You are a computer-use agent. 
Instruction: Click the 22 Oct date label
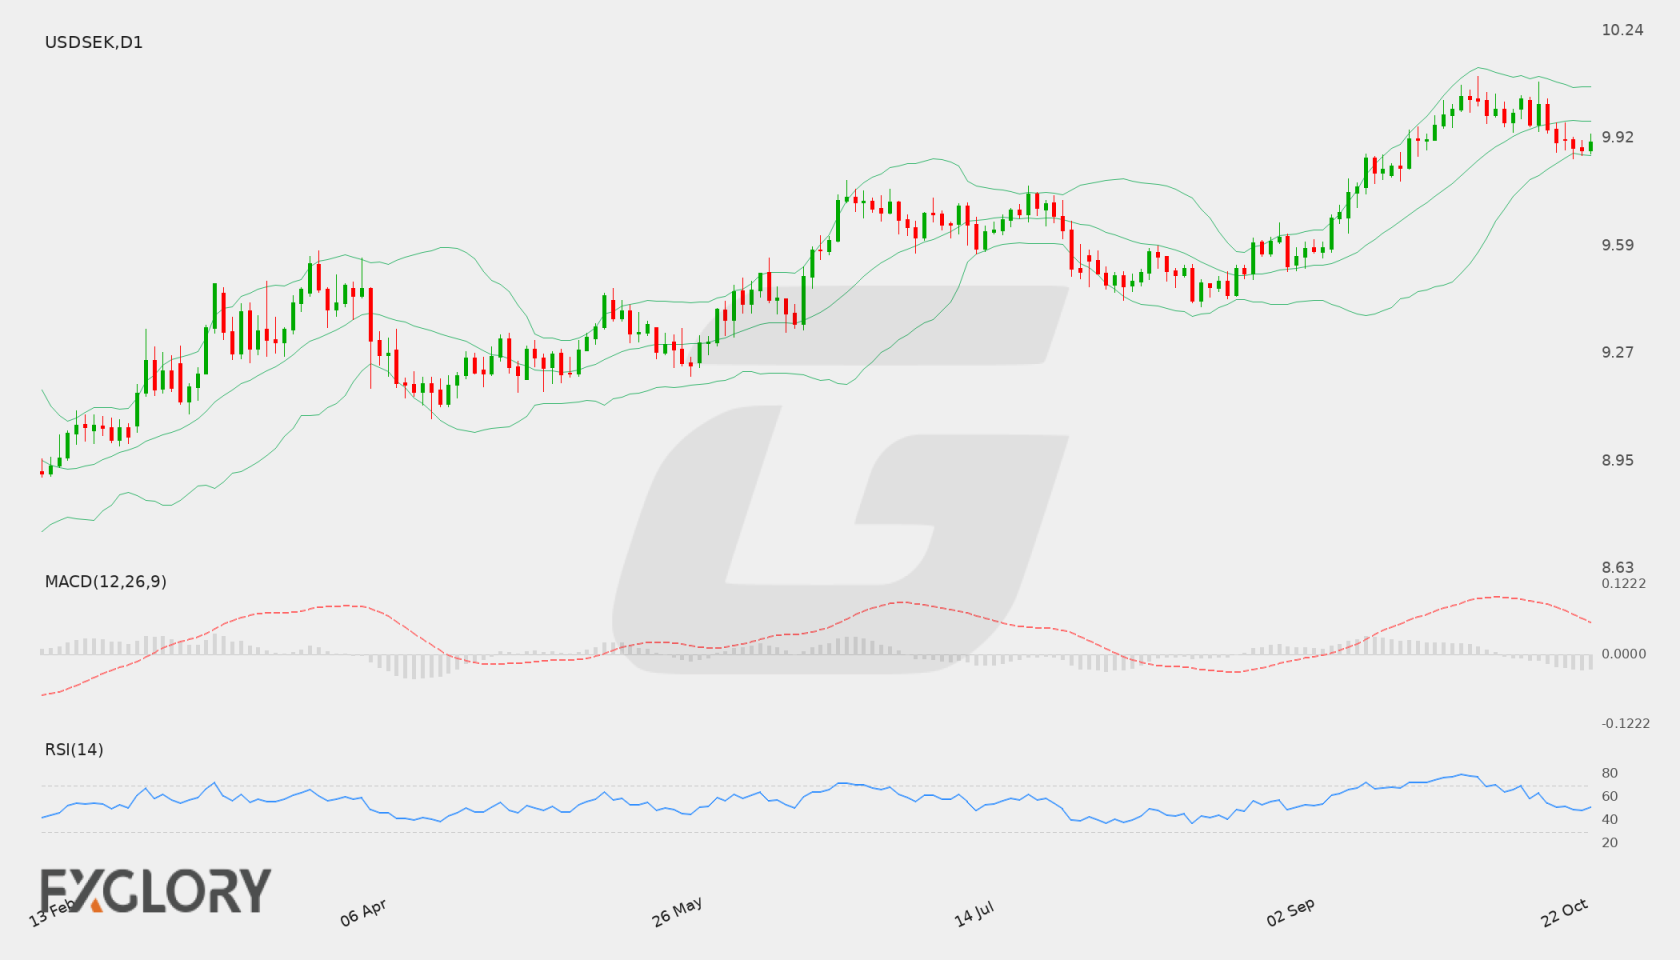(x=1565, y=913)
